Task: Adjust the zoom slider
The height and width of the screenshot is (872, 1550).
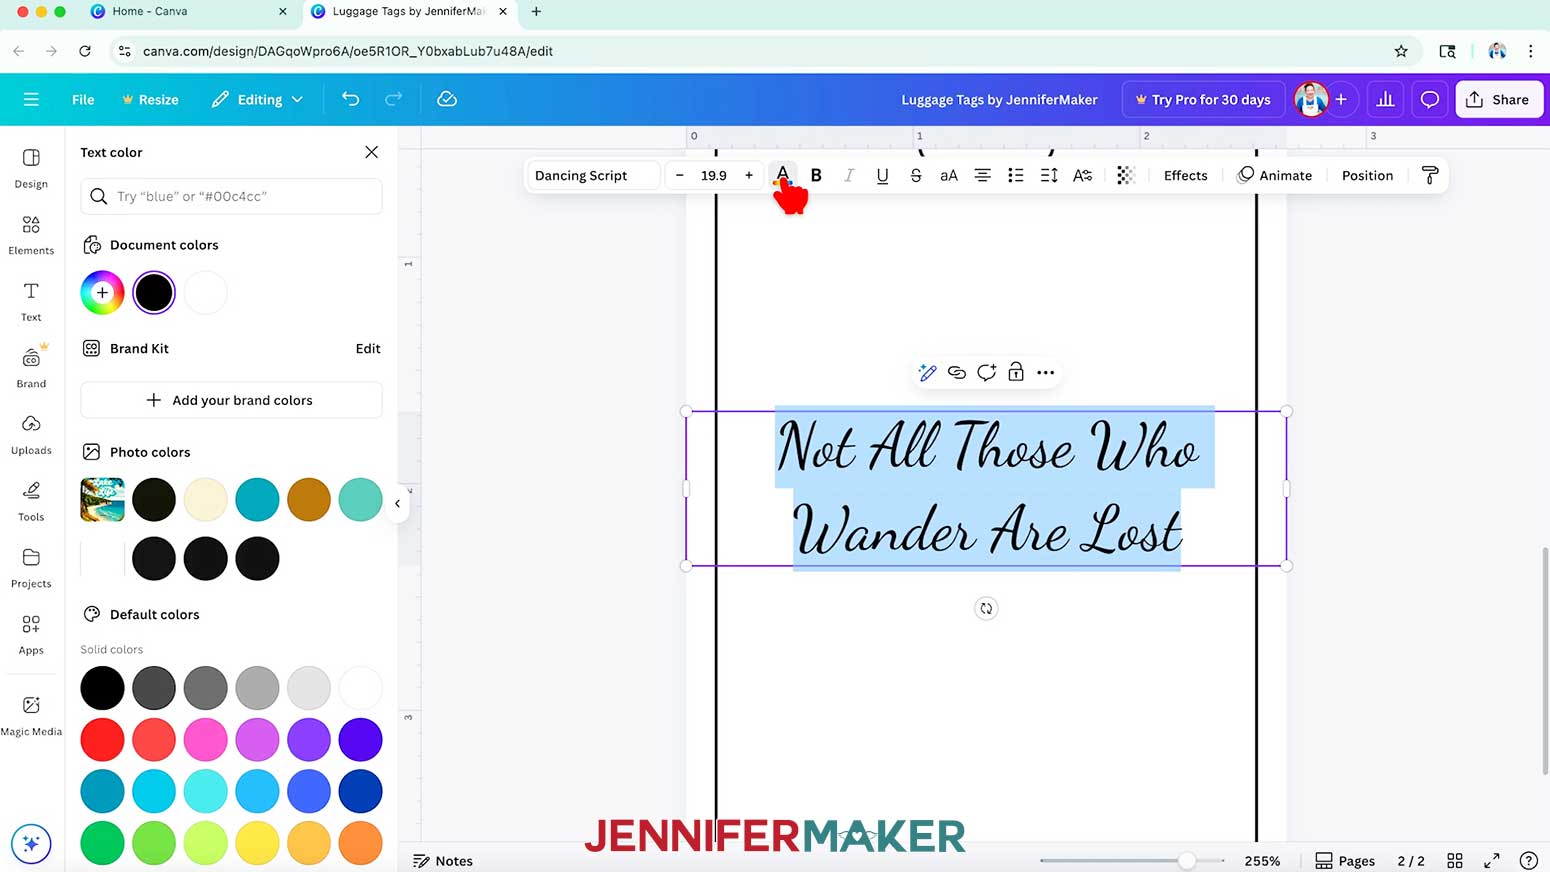Action: 1186,860
